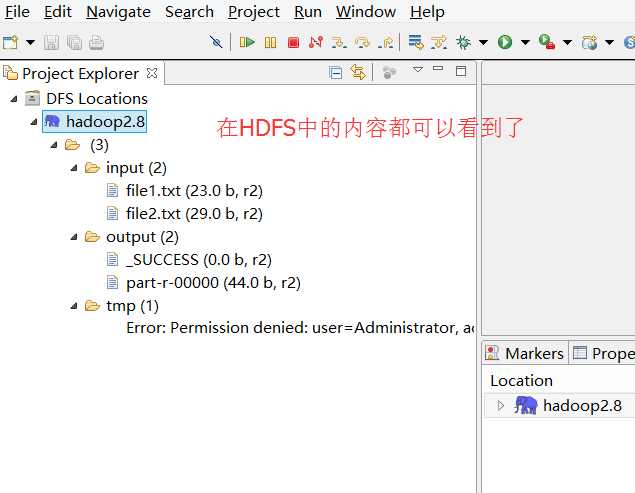Click the New Server toolbar icon

click(x=589, y=42)
